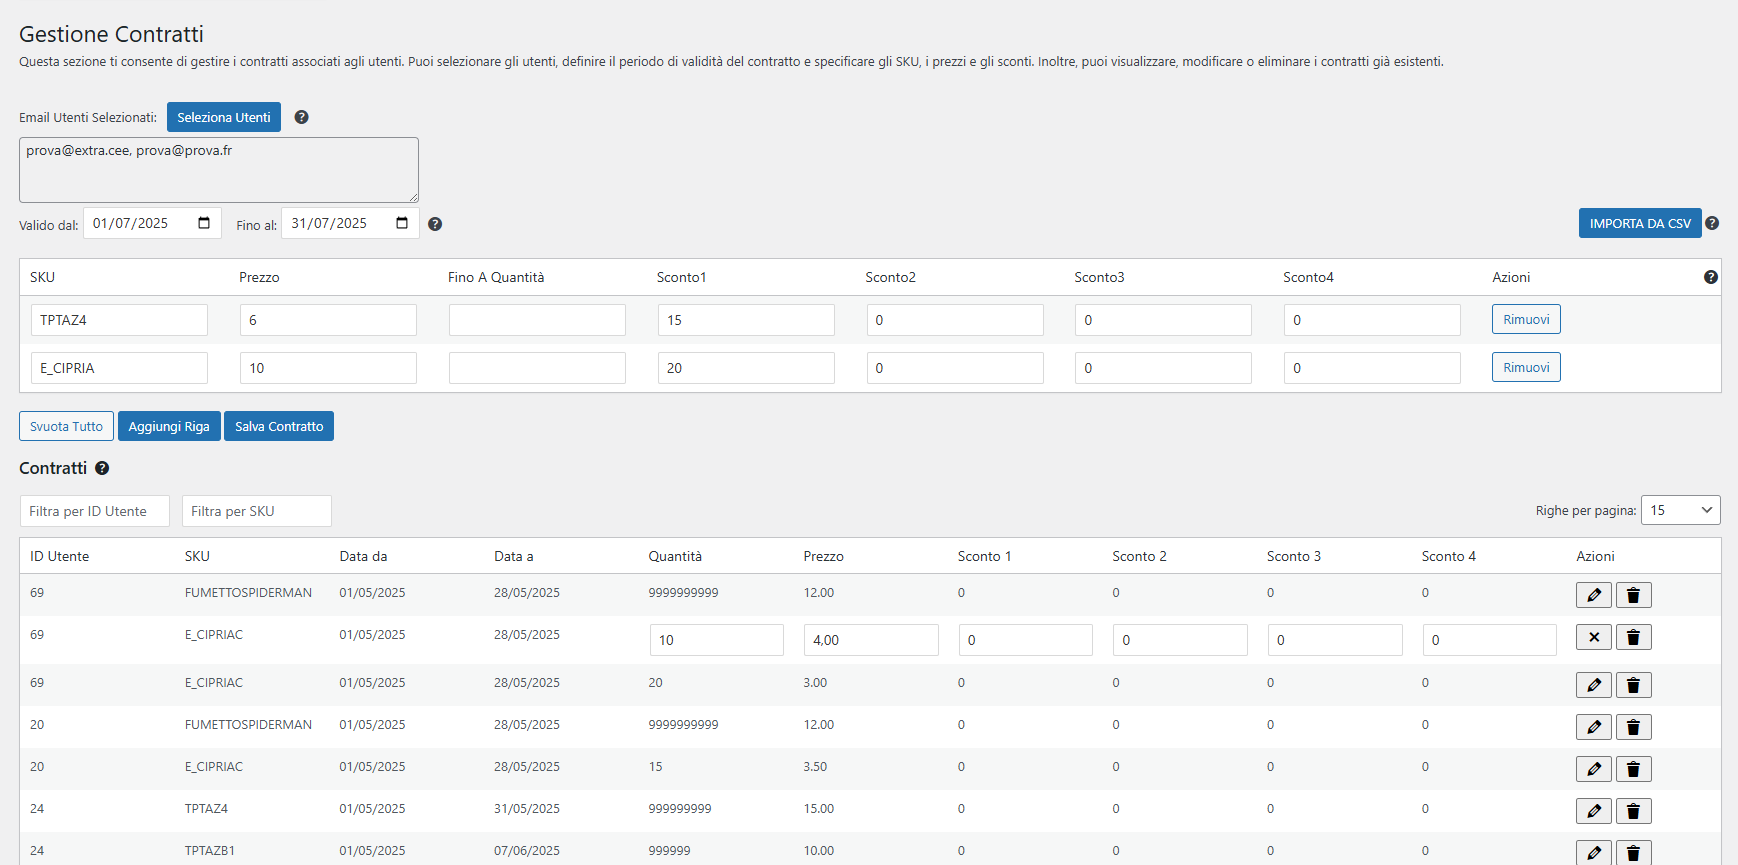Click help icon in SKU table header
The image size is (1738, 865).
[1711, 277]
